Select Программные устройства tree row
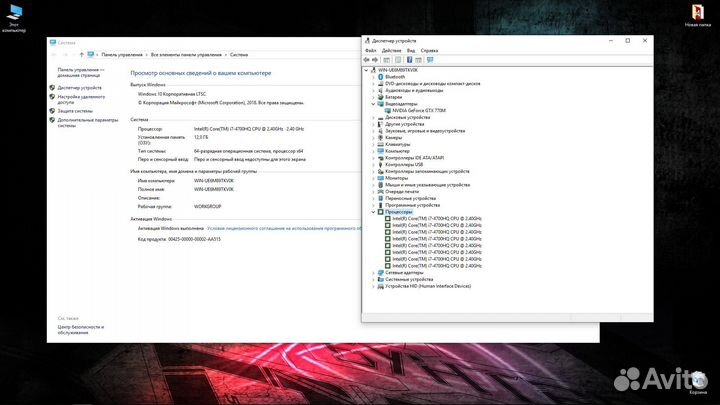The width and height of the screenshot is (720, 405). pos(412,205)
